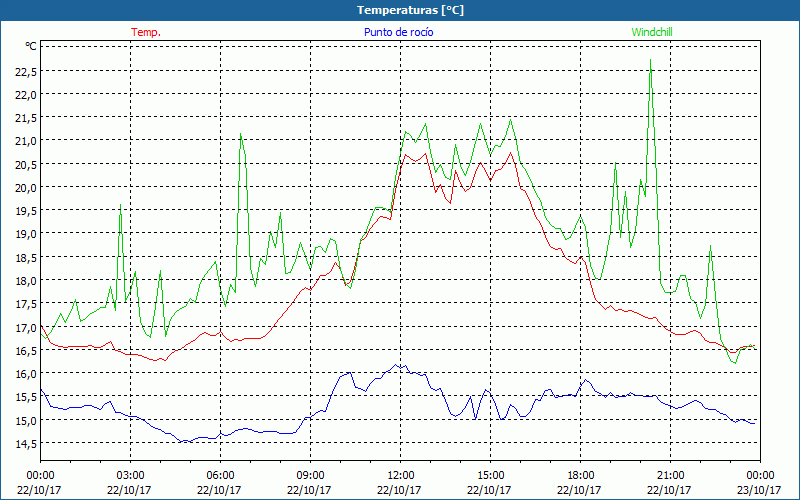The height and width of the screenshot is (500, 800).
Task: Click the 15,5 y-axis value
Action: (x=26, y=397)
